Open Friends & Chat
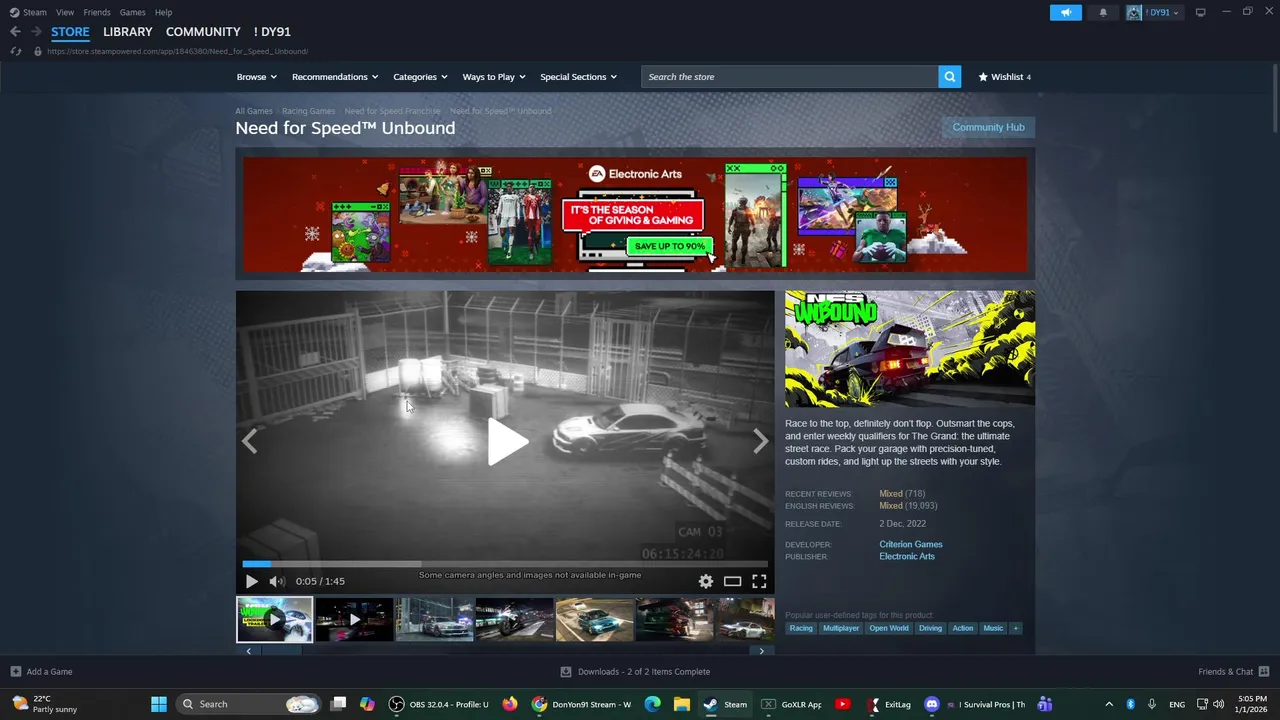 pyautogui.click(x=1234, y=672)
